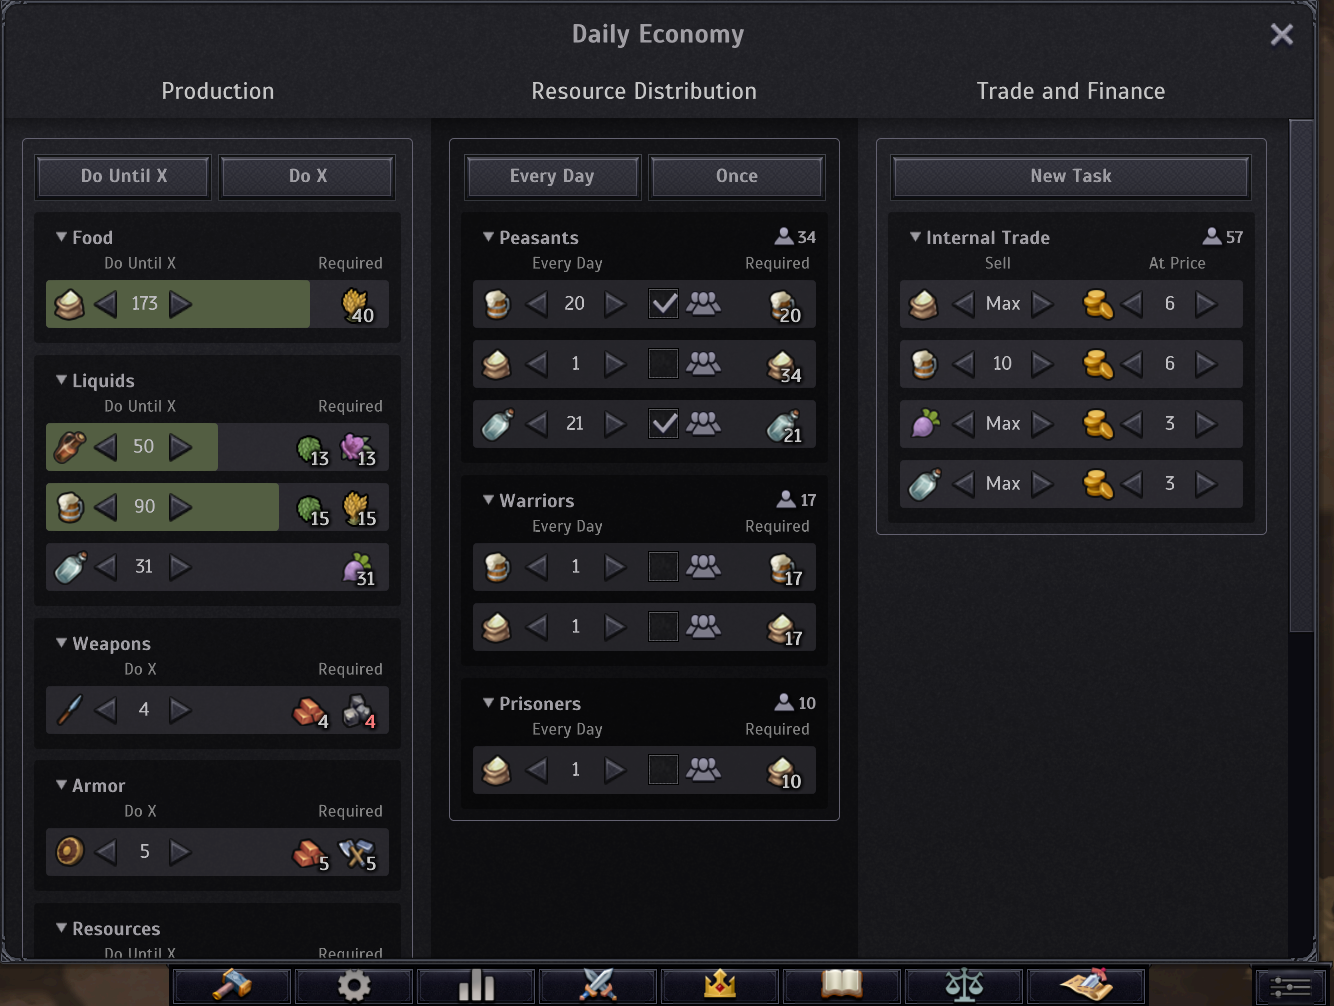Click the open book icon

click(x=842, y=985)
